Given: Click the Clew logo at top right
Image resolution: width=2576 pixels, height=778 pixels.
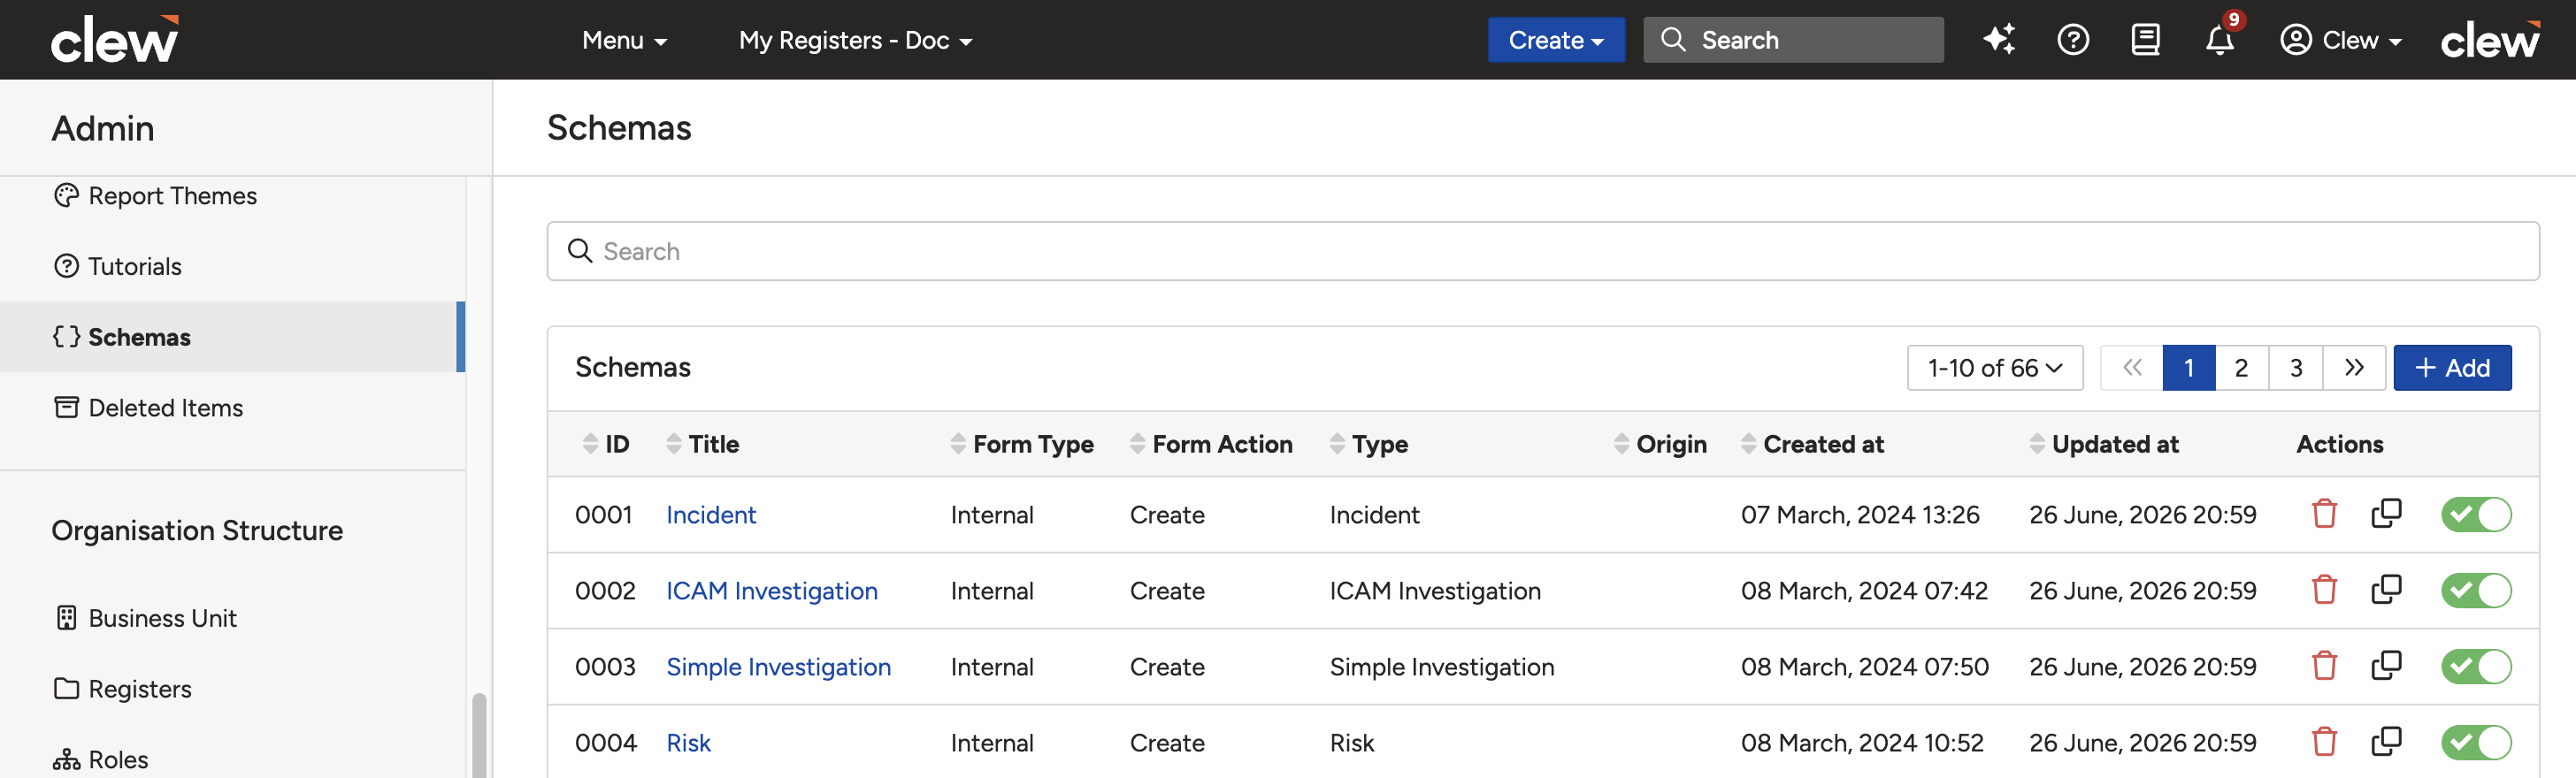Looking at the screenshot, I should 2490,40.
